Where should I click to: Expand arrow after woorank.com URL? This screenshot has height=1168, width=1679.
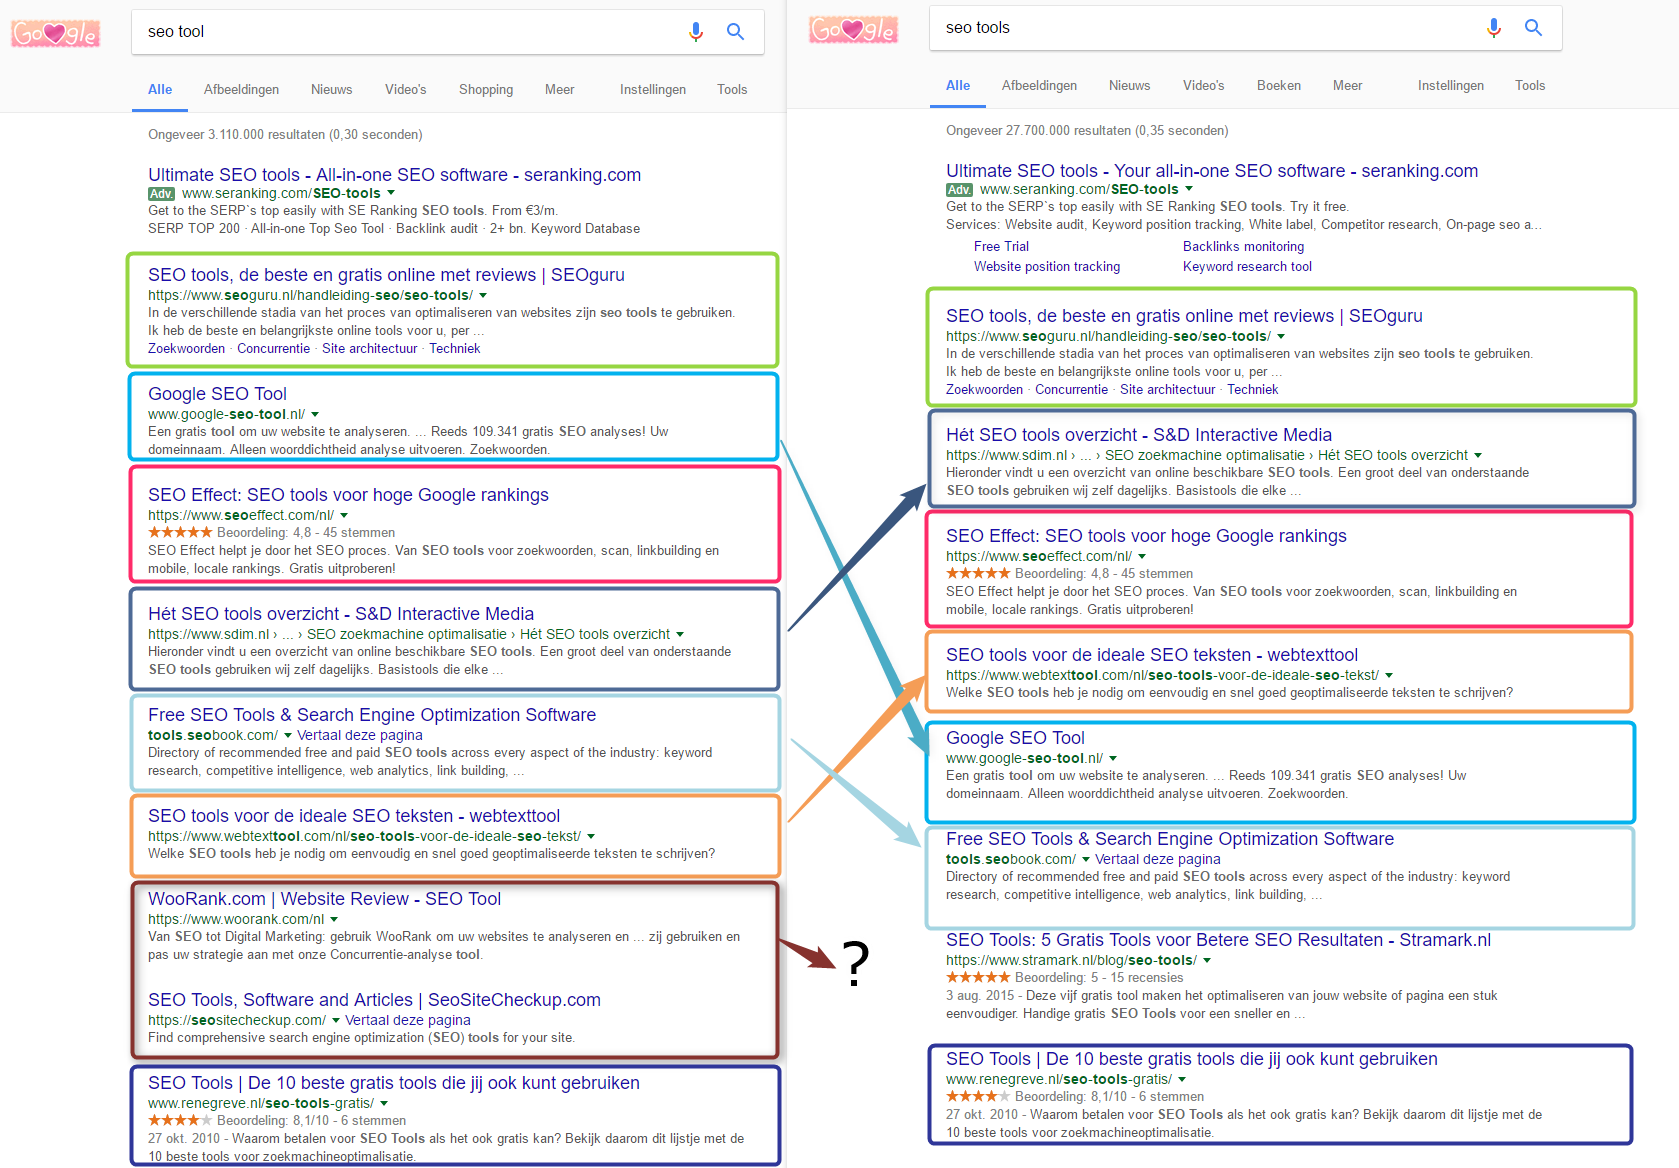pos(334,919)
